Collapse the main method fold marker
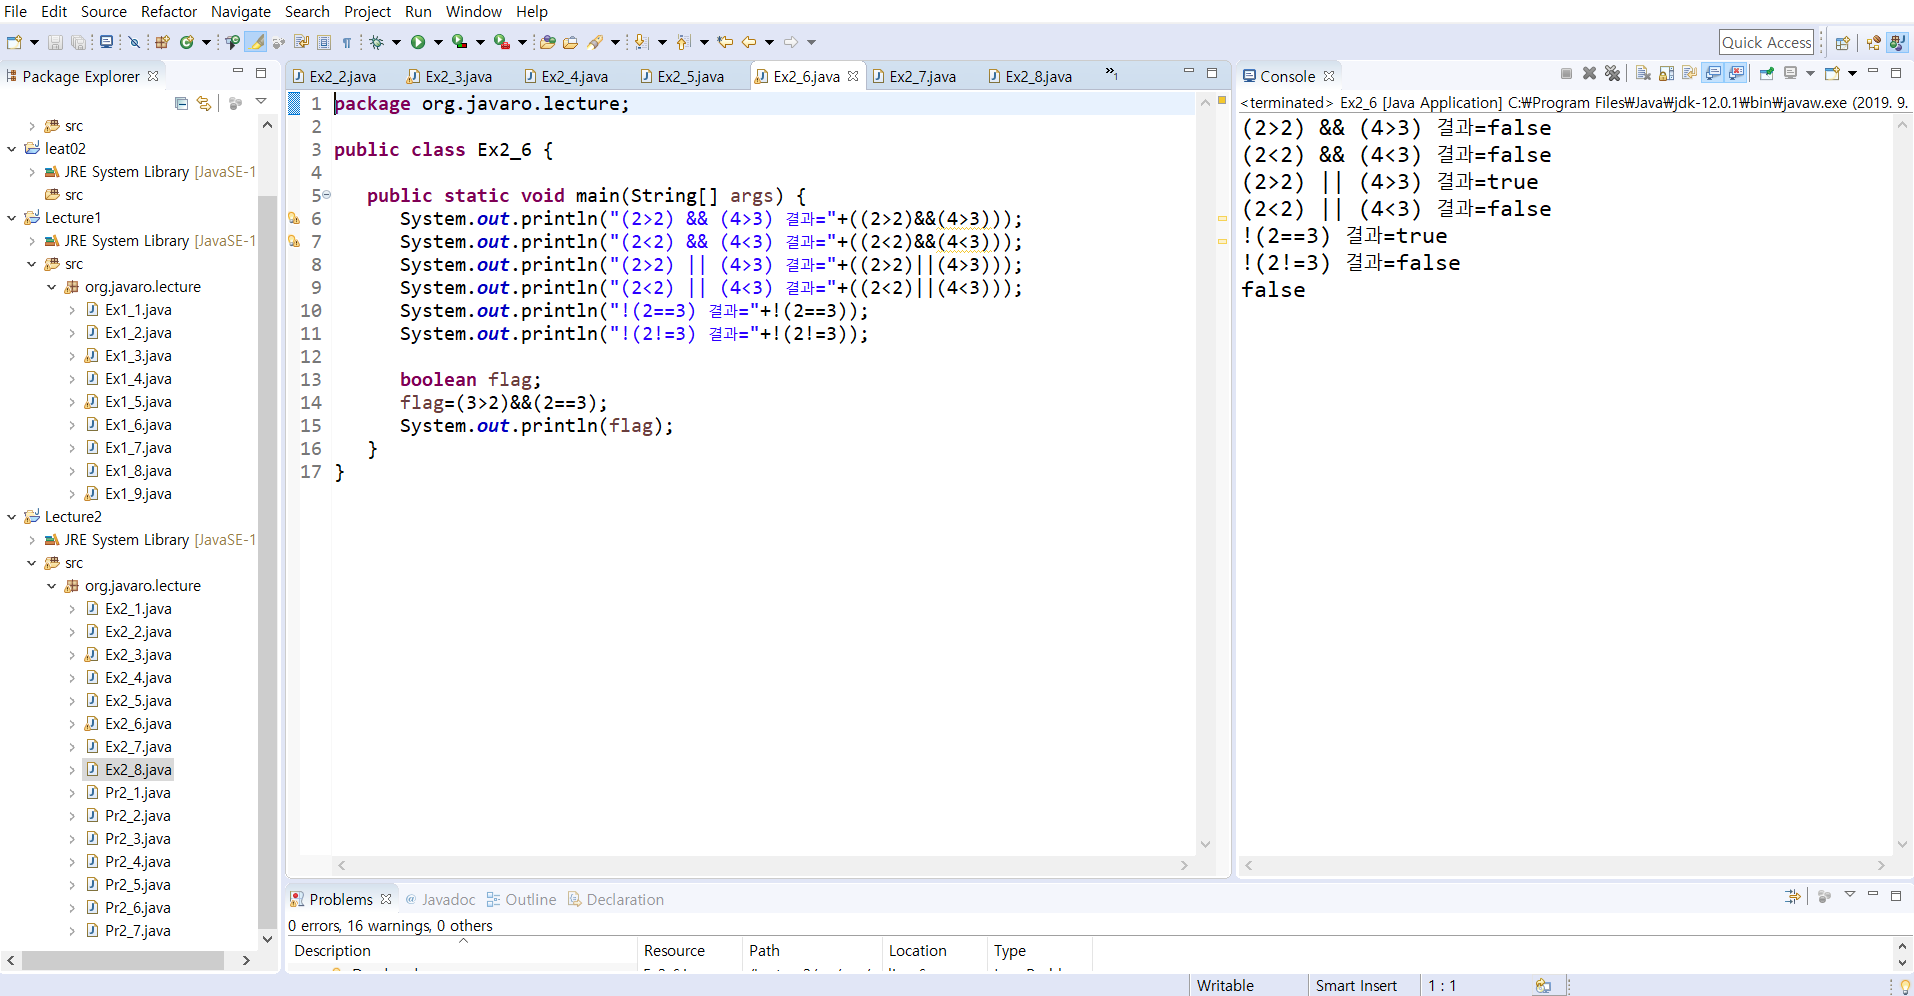This screenshot has width=1914, height=996. 326,195
